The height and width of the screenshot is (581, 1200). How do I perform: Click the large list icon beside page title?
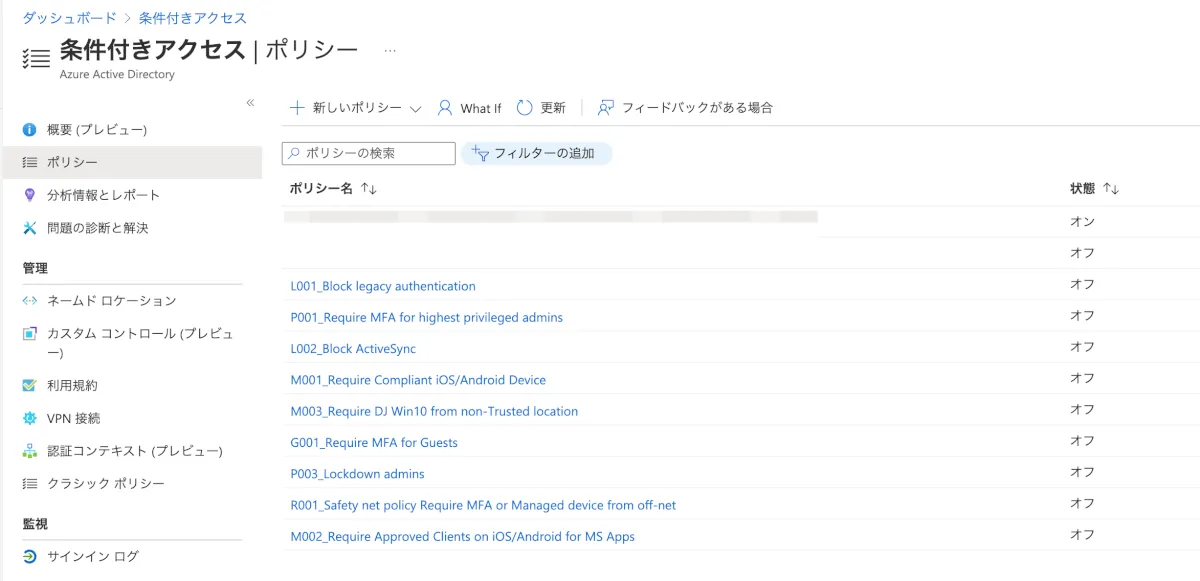tap(36, 57)
